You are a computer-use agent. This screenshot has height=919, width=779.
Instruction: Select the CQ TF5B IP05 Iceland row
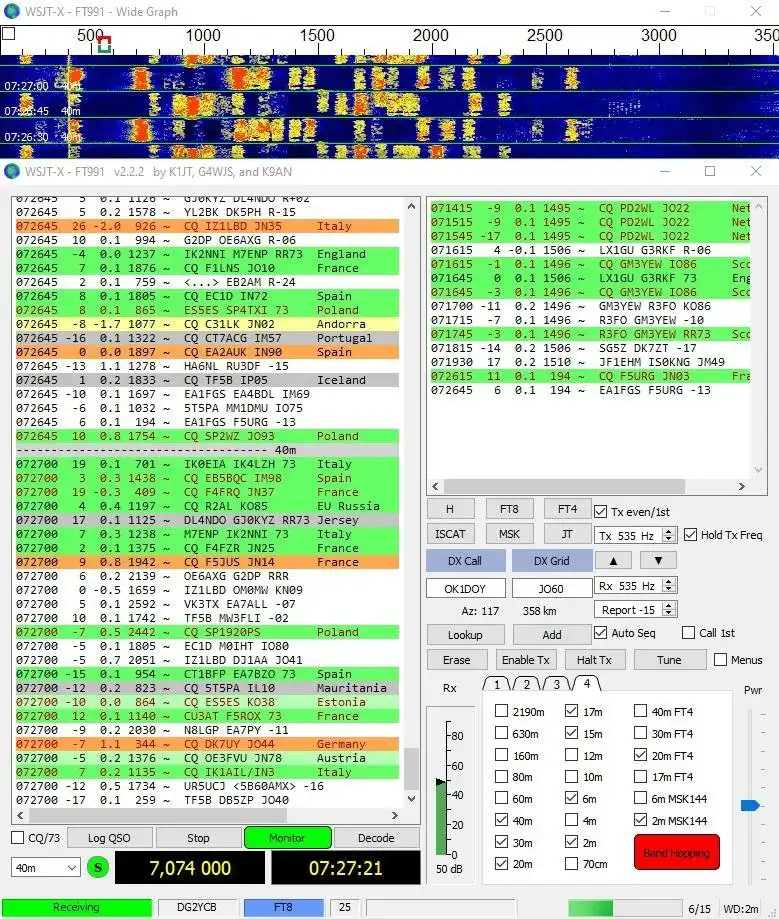click(x=207, y=380)
